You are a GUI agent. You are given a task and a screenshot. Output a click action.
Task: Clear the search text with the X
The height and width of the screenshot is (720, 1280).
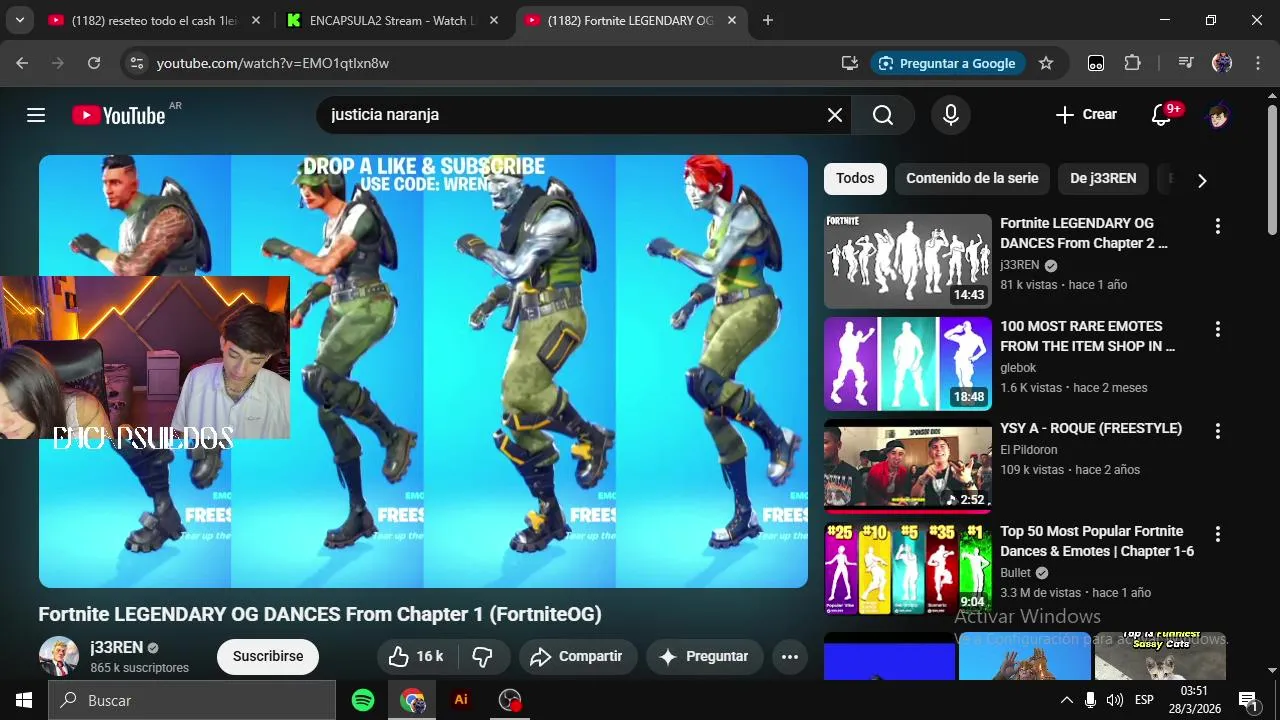click(x=835, y=115)
